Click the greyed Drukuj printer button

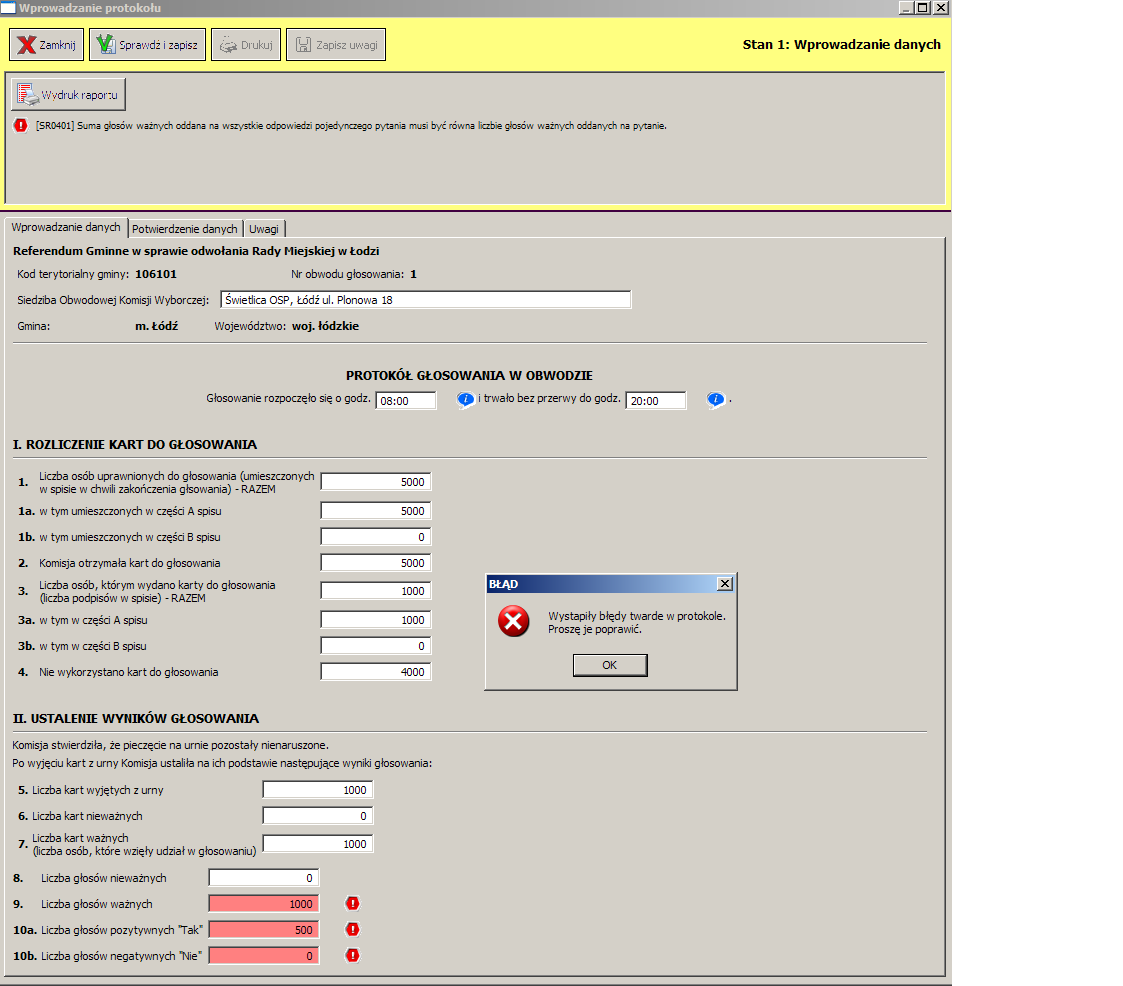pos(246,44)
